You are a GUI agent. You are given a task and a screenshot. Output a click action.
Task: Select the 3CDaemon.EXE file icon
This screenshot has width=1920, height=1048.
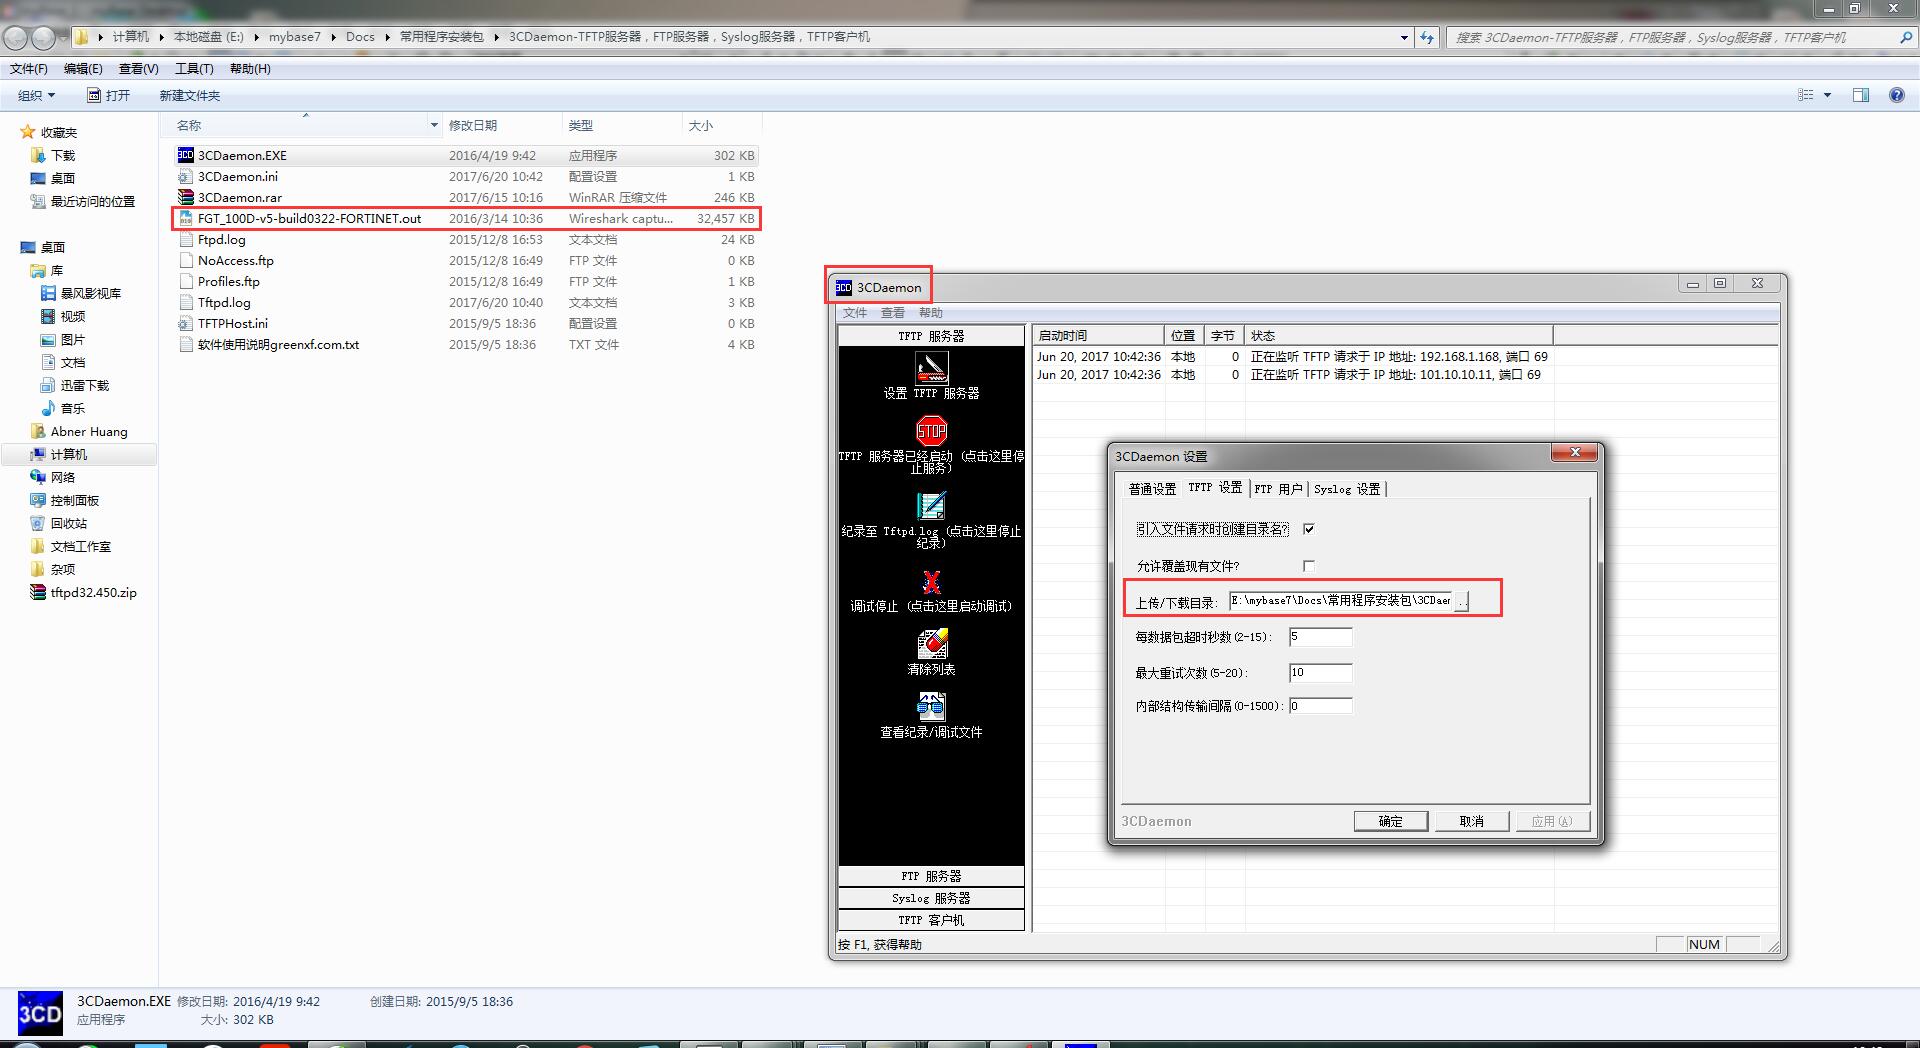click(x=185, y=155)
